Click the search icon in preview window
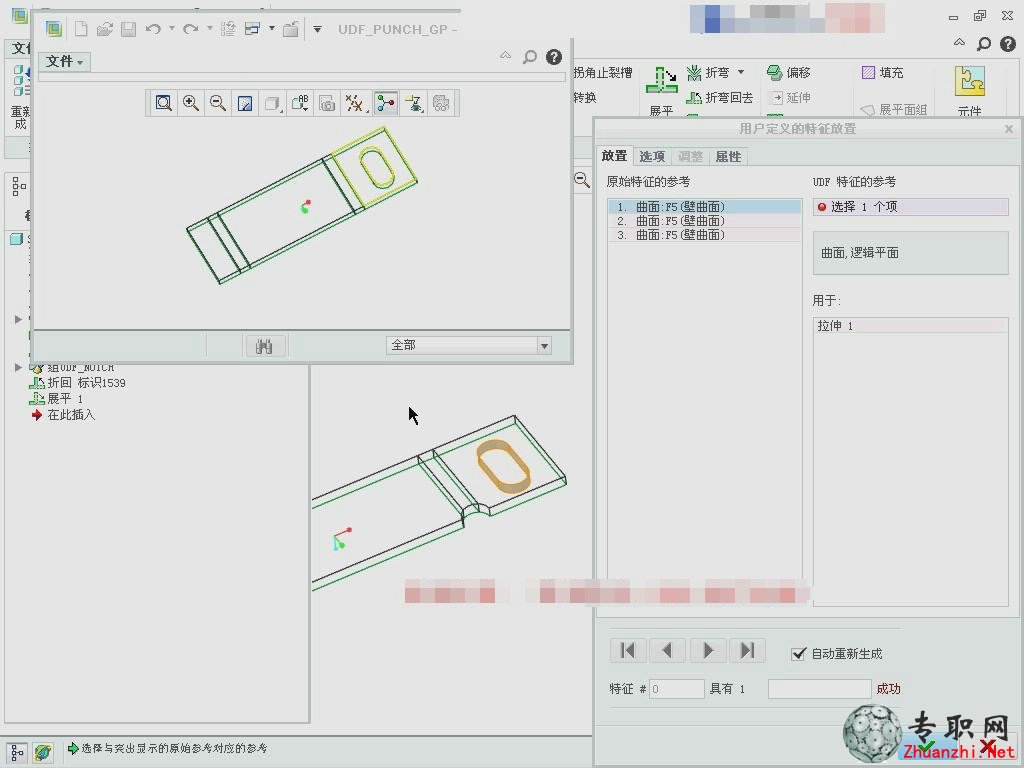1024x768 pixels. pos(530,57)
